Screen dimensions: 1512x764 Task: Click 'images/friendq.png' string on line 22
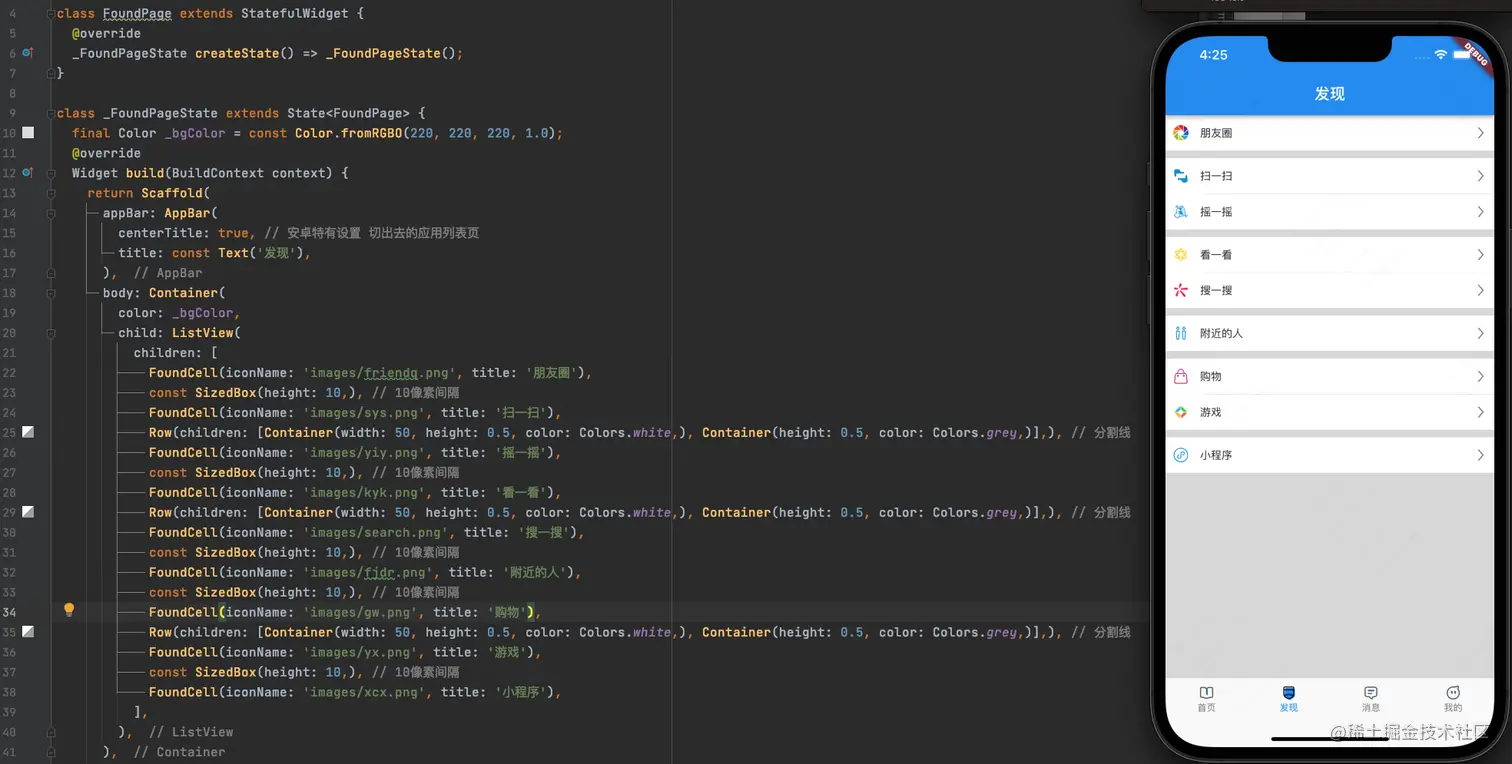[380, 373]
